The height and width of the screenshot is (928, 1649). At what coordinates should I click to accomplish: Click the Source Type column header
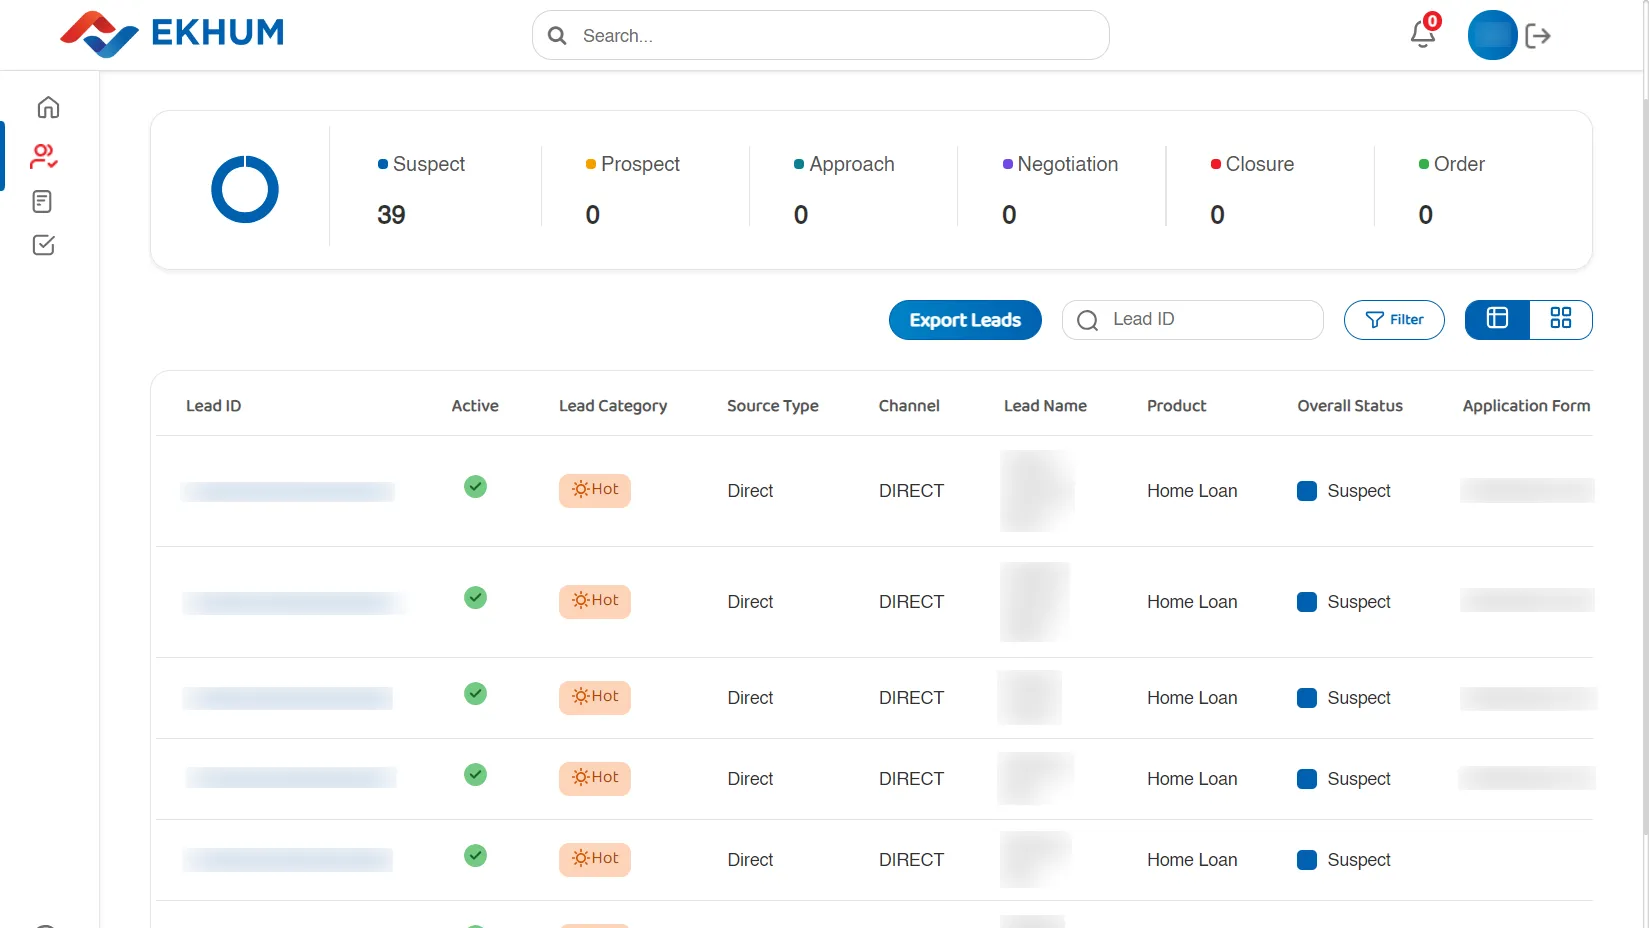pos(773,406)
